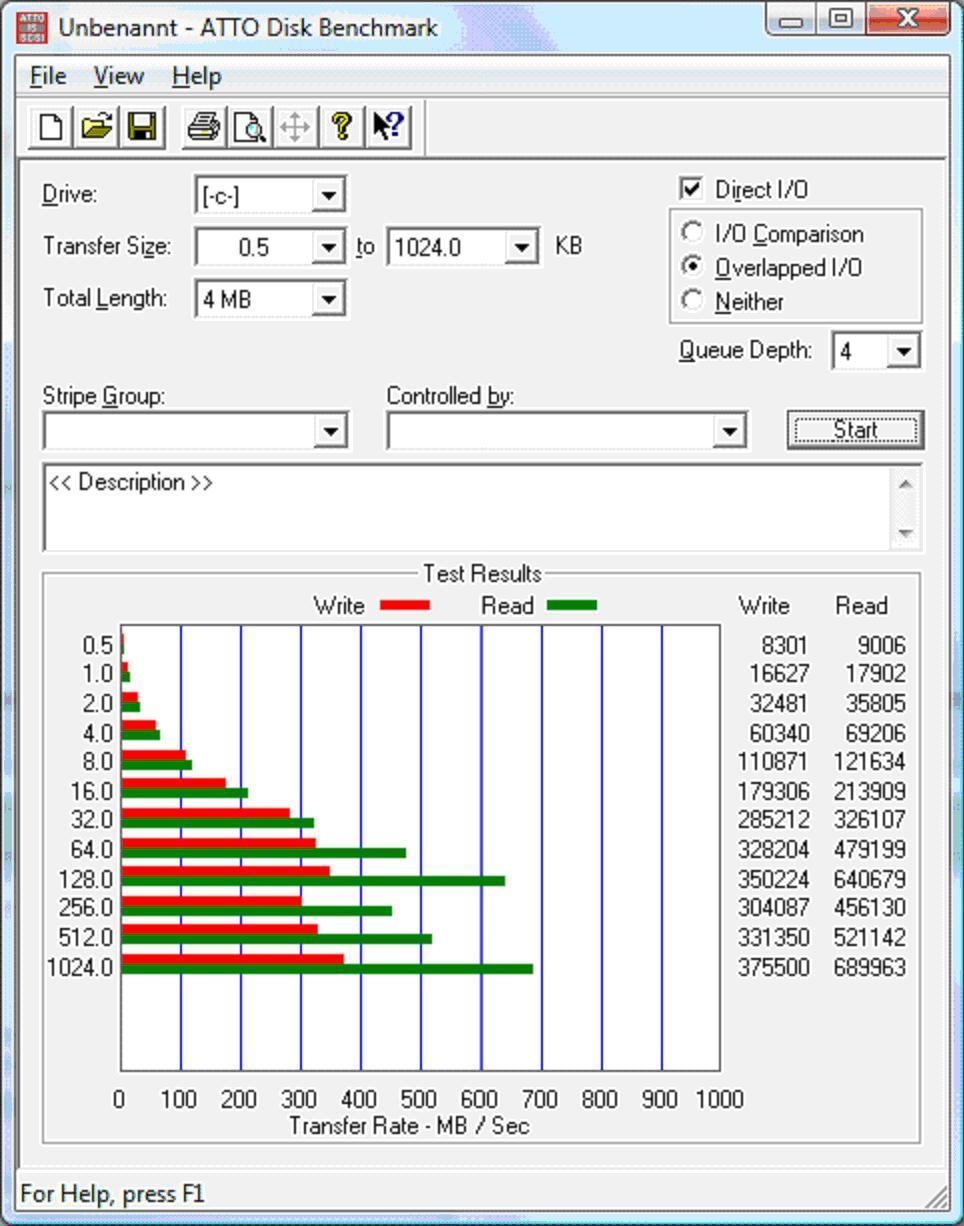Click the Read column header in results
964x1226 pixels.
click(861, 606)
